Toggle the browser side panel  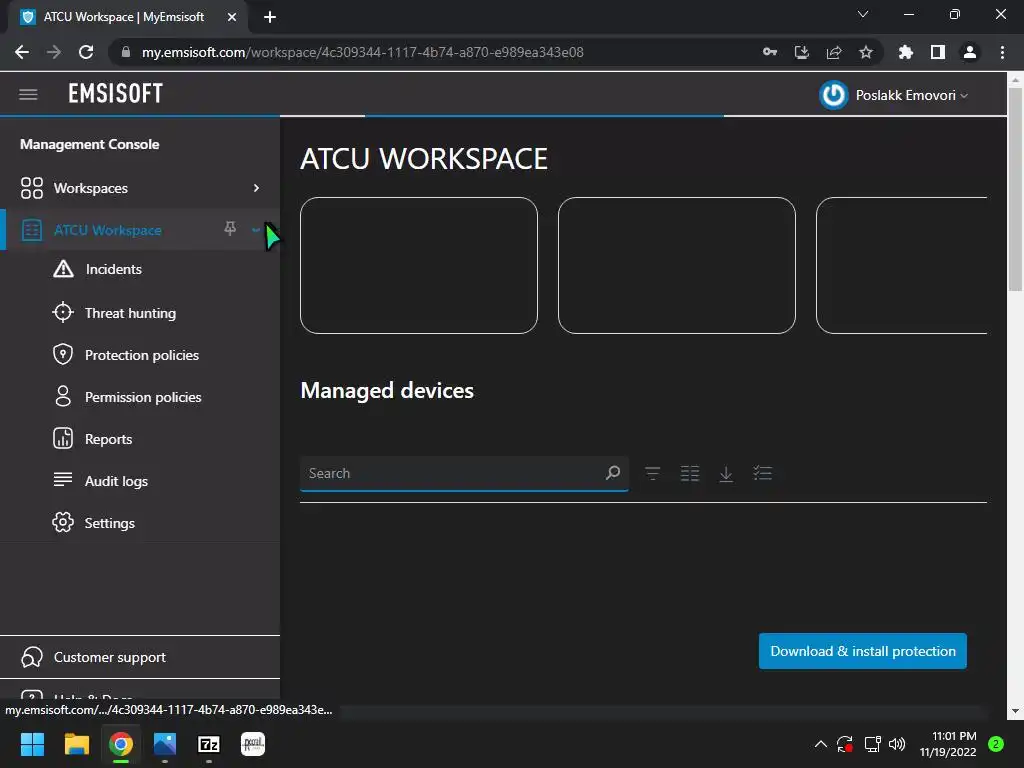(938, 52)
